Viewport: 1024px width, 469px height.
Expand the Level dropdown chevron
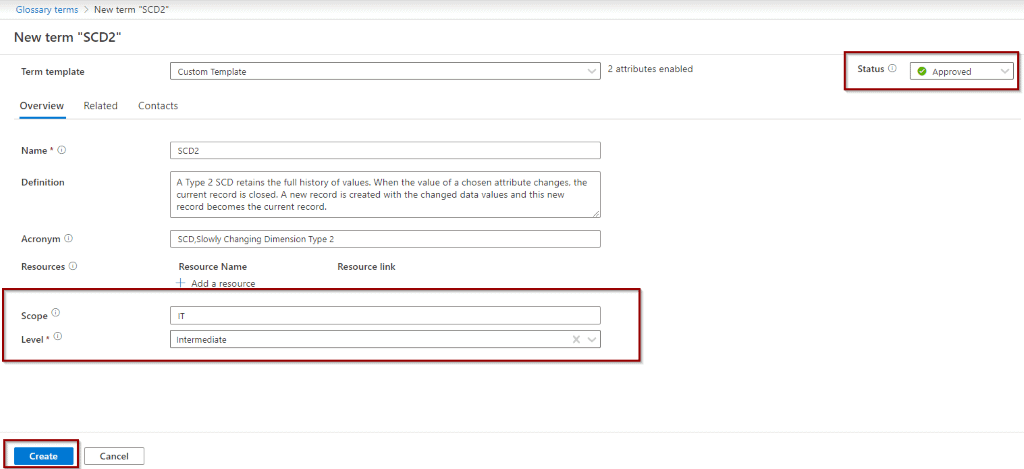[x=592, y=339]
